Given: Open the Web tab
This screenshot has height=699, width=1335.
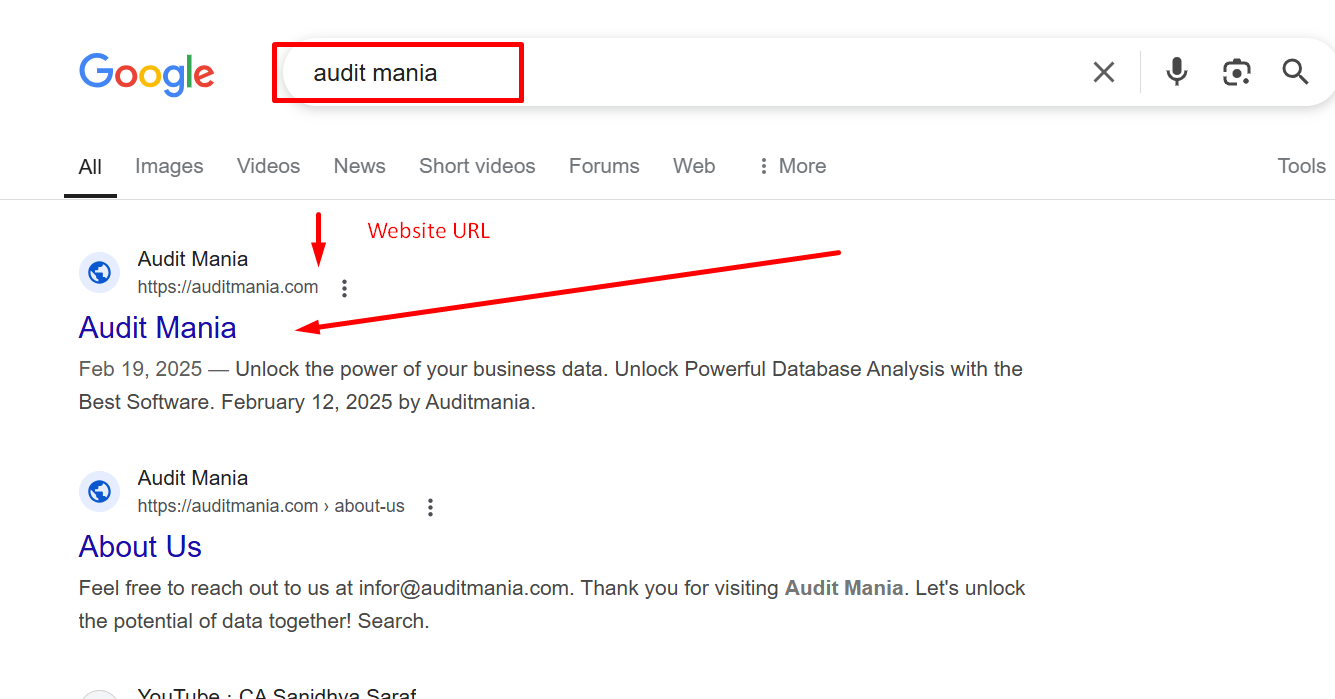Looking at the screenshot, I should [x=694, y=166].
